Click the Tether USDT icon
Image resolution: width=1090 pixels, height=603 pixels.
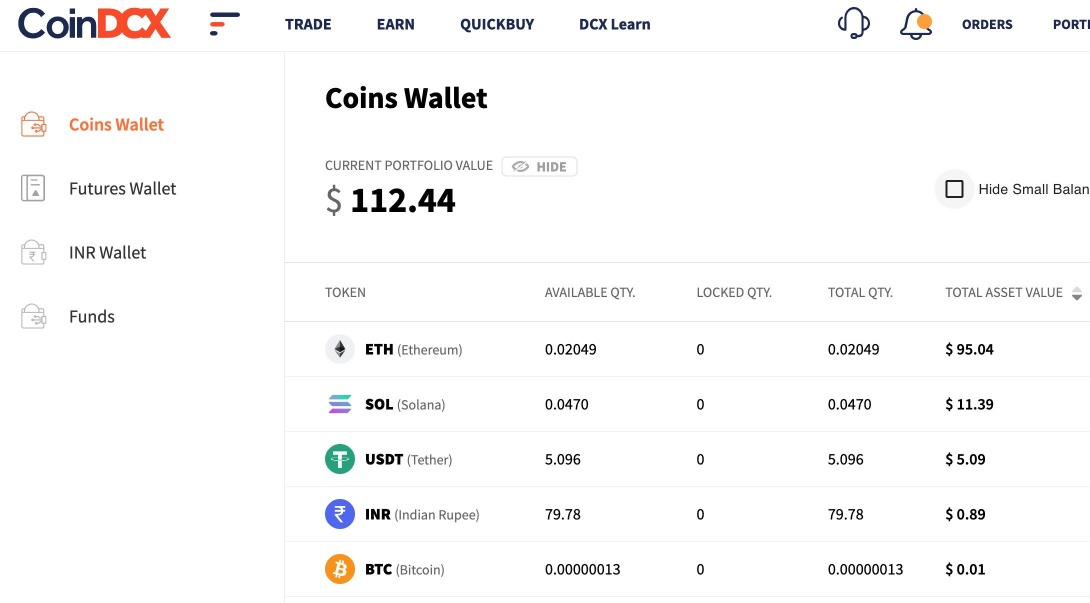tap(340, 459)
